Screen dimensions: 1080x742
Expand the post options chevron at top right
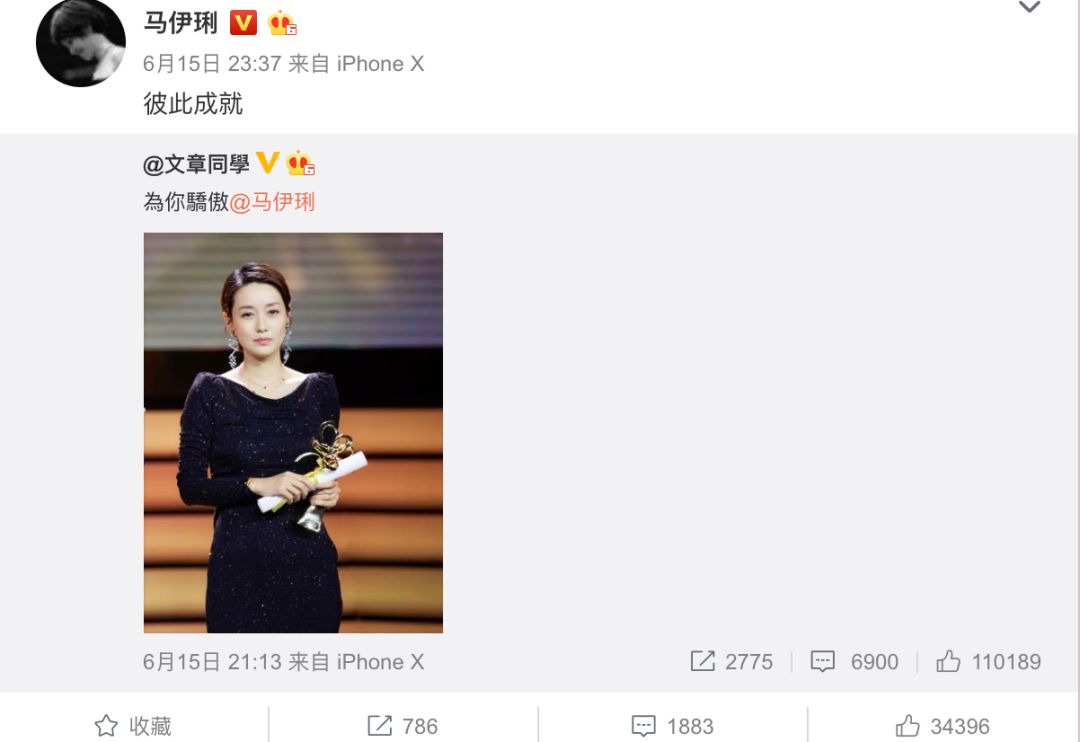pos(1029,8)
